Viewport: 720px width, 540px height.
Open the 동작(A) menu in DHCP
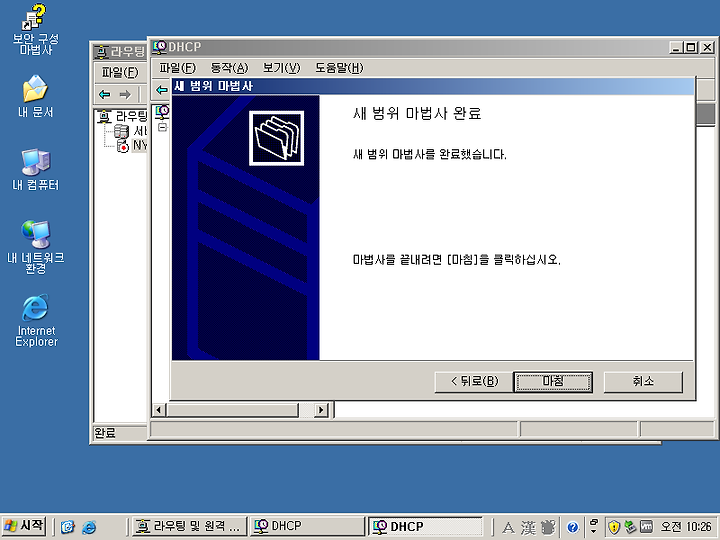[229, 68]
